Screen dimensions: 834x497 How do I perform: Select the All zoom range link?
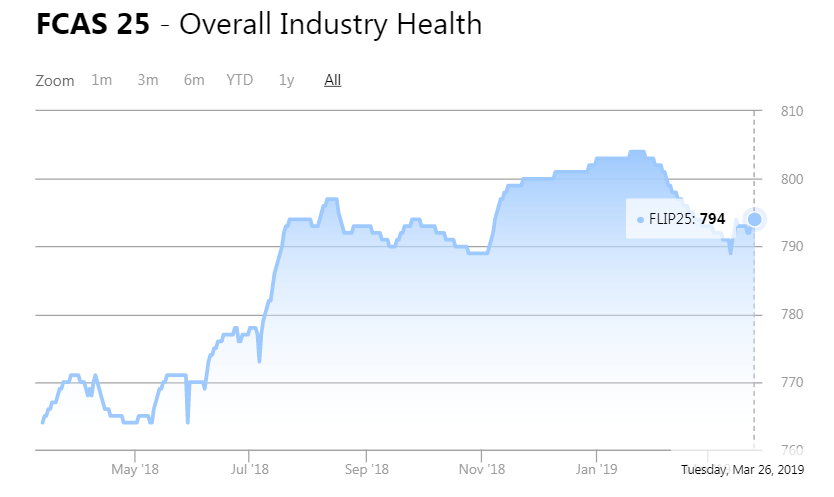click(x=333, y=80)
